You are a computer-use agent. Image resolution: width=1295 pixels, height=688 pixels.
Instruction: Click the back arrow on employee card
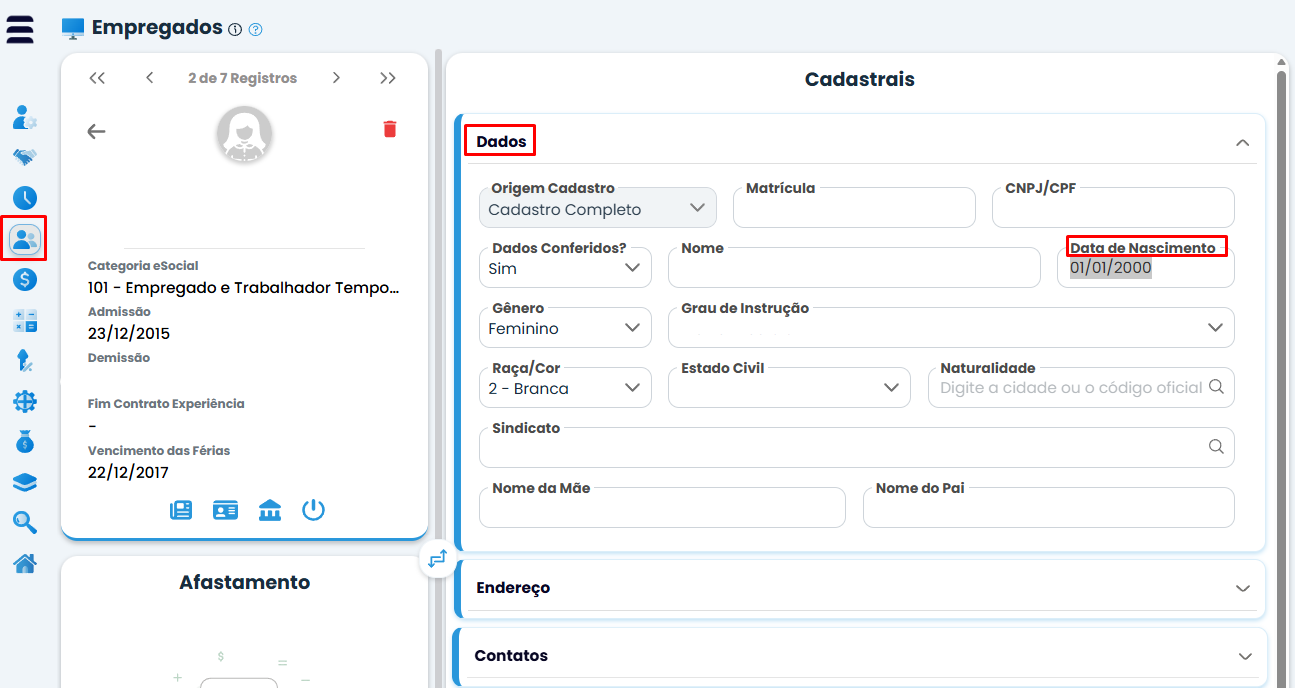coord(96,131)
